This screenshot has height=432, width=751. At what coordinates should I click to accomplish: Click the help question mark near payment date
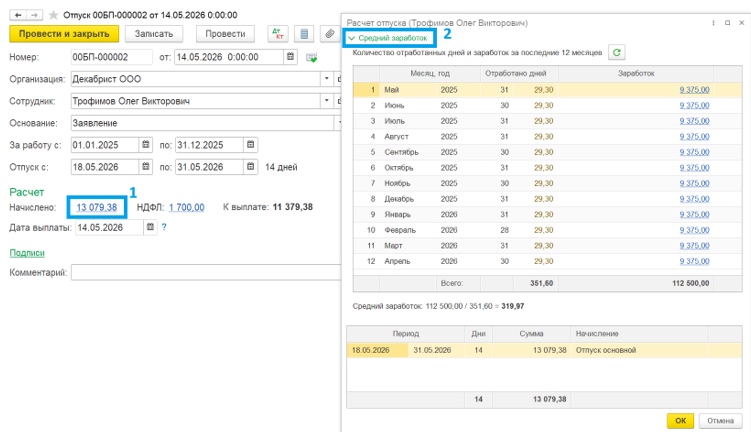tap(164, 227)
